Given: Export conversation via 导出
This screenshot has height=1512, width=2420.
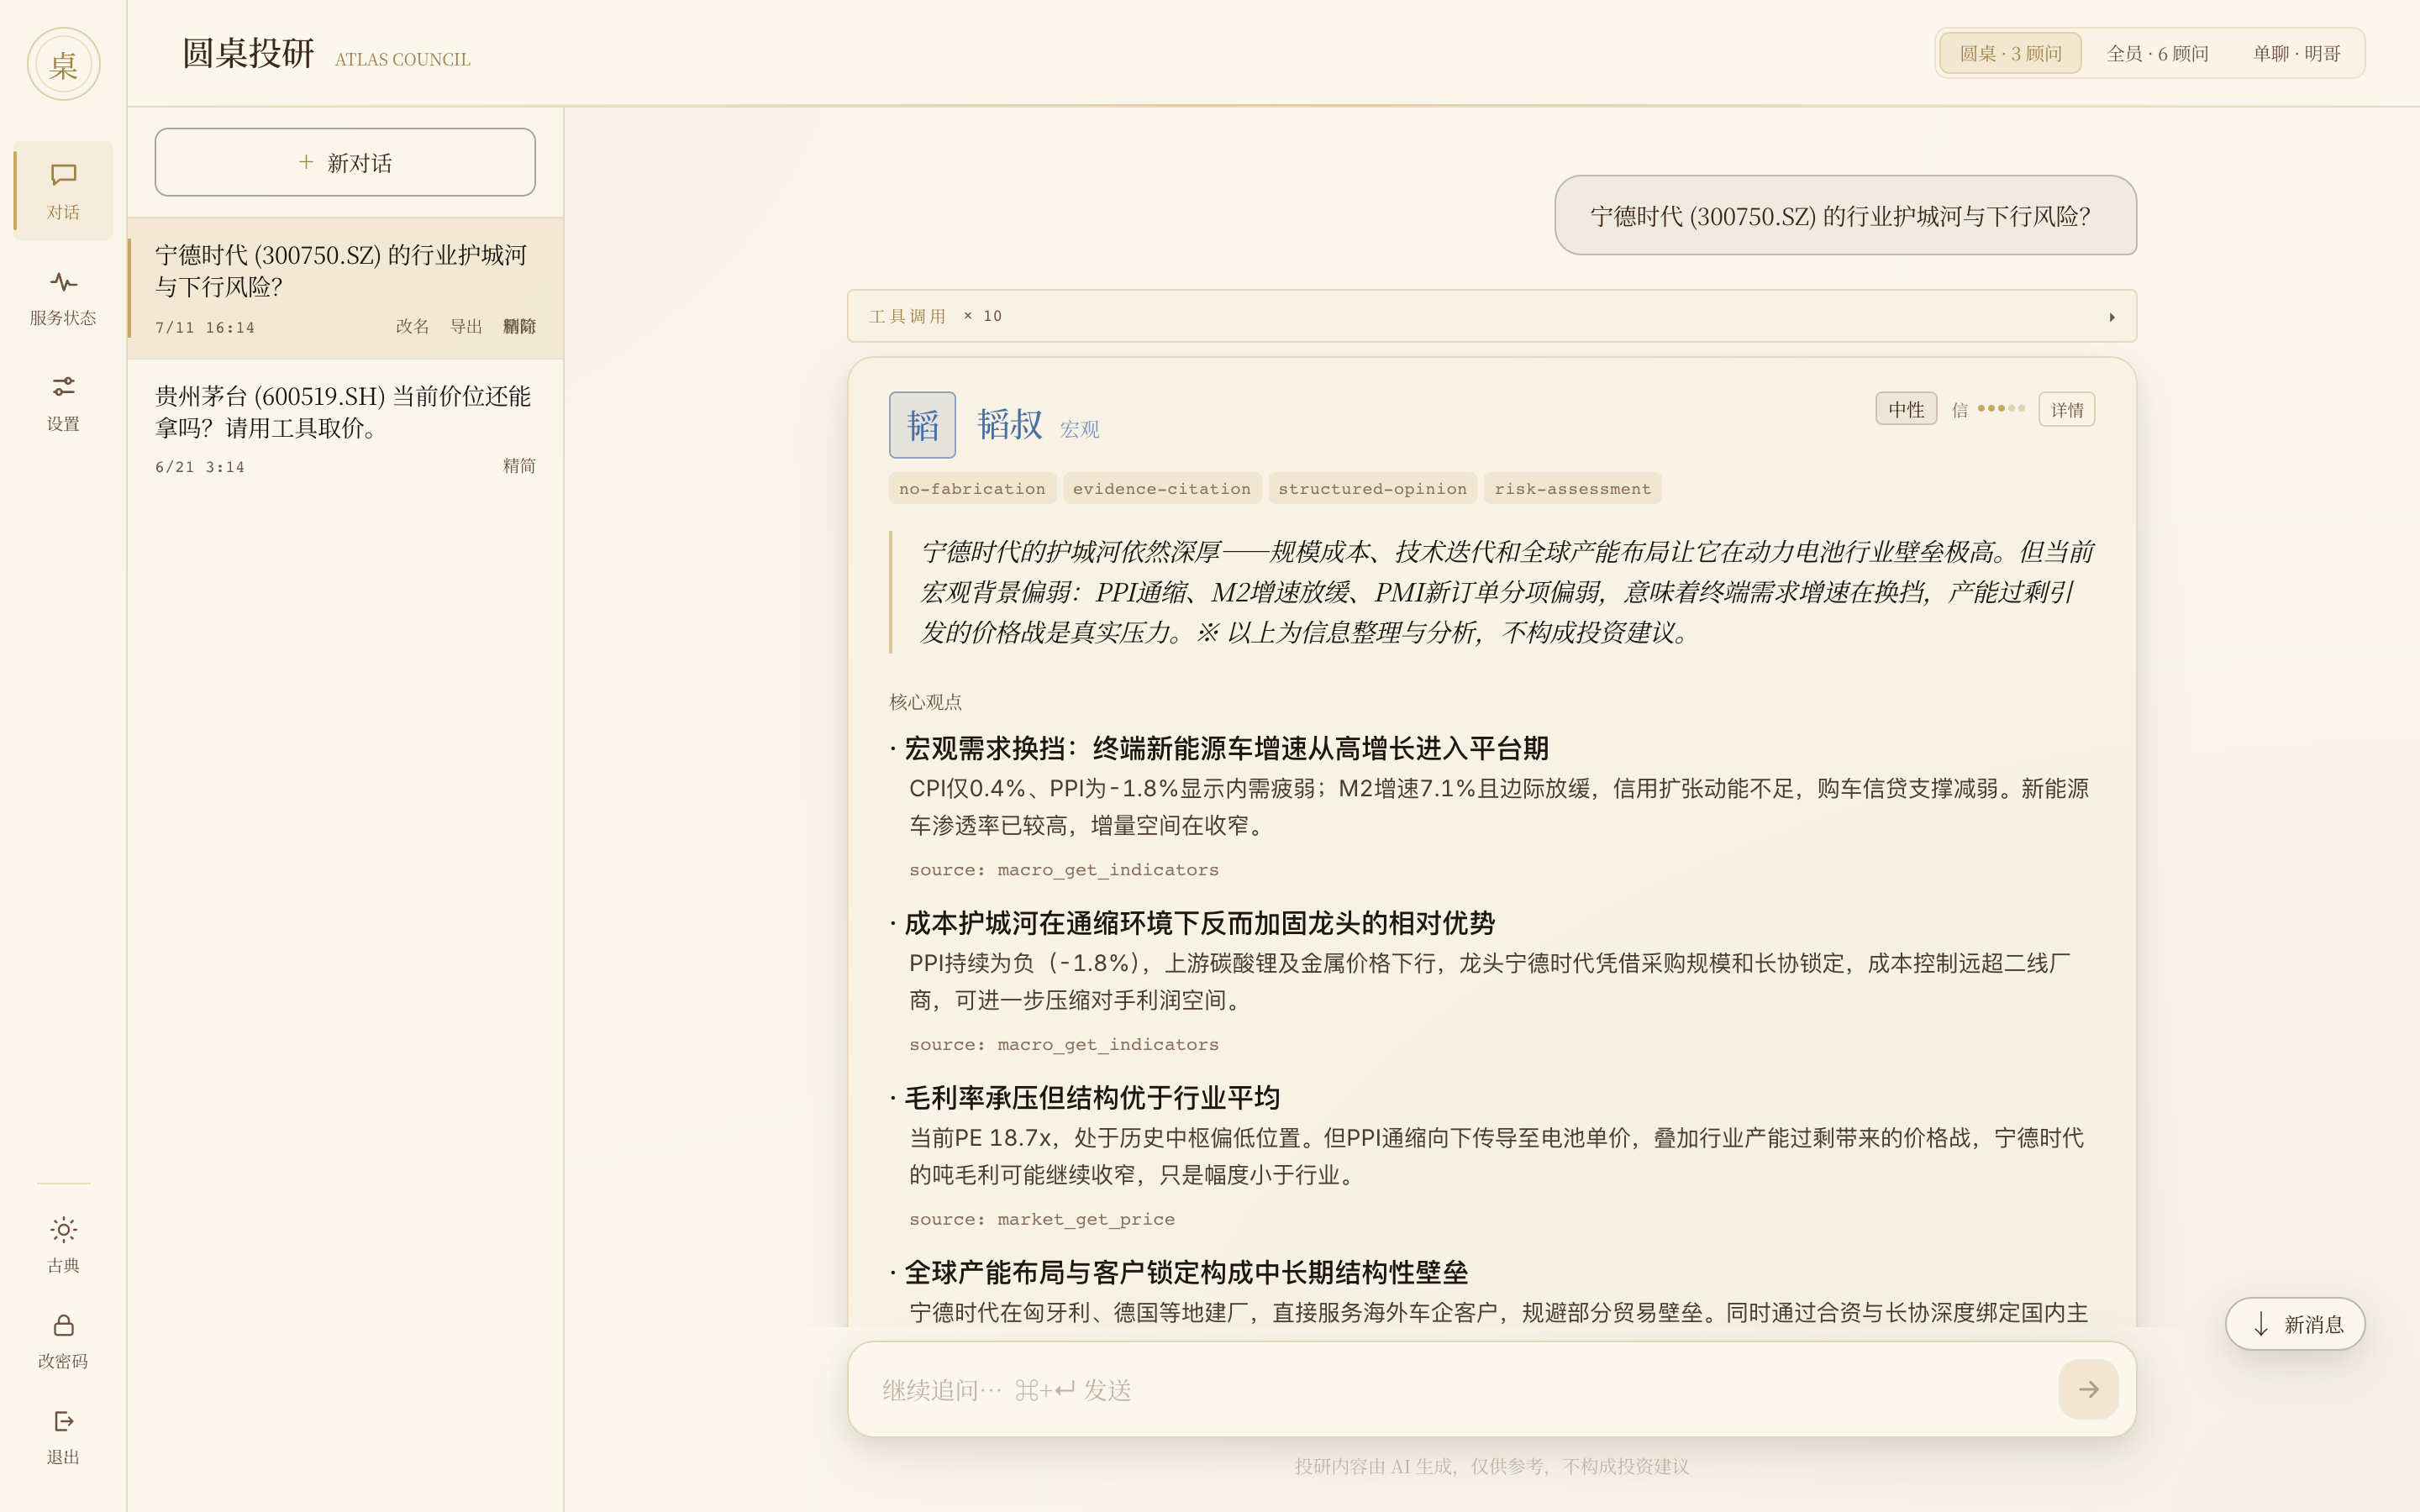Looking at the screenshot, I should [x=466, y=326].
